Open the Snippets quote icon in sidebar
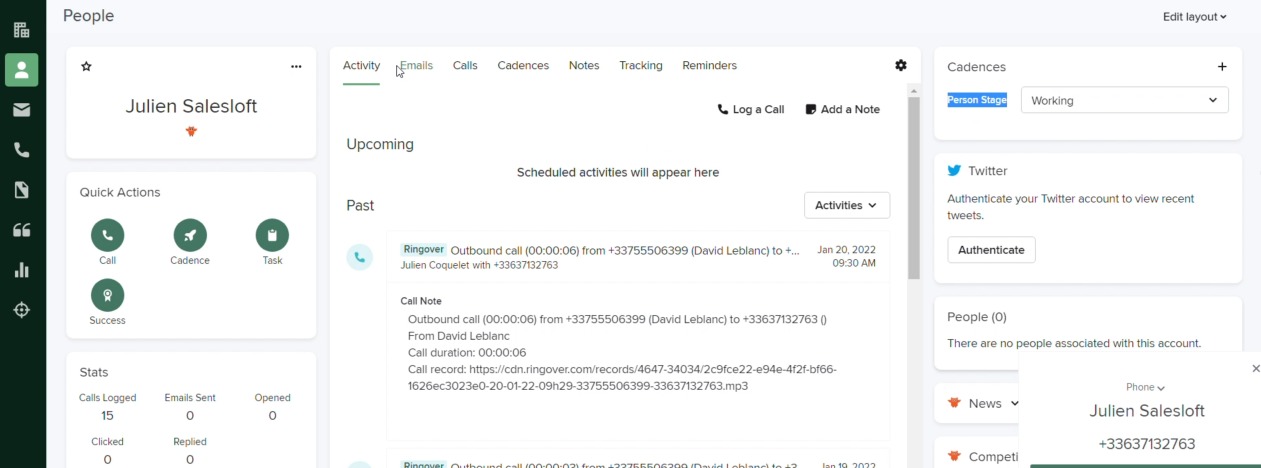1261x468 pixels. pos(21,230)
